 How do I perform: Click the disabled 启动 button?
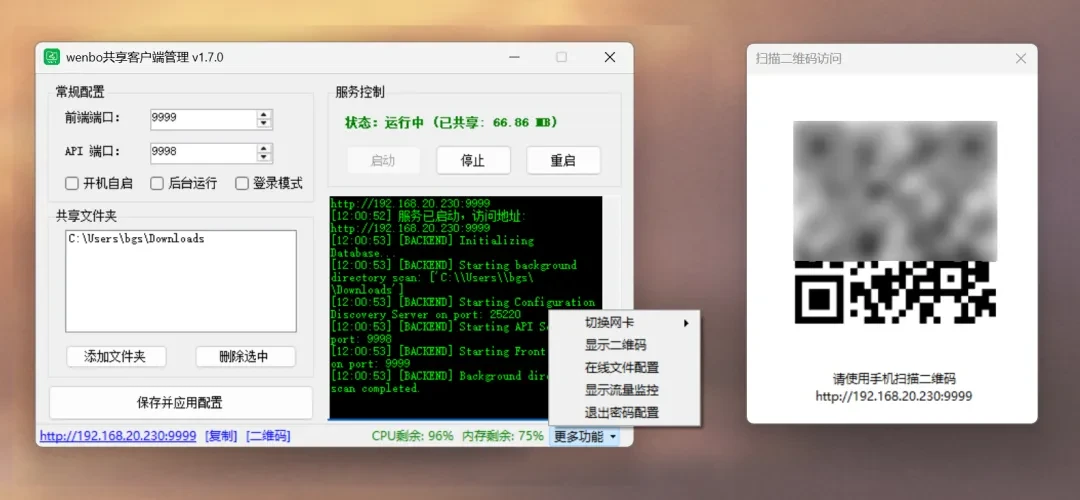[x=383, y=160]
